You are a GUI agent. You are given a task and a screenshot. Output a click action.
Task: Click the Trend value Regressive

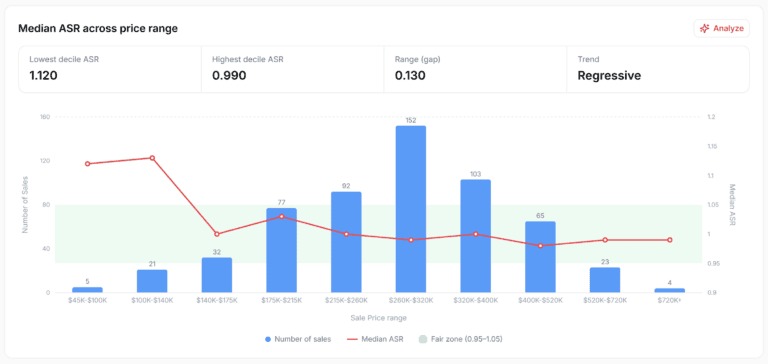pyautogui.click(x=609, y=75)
